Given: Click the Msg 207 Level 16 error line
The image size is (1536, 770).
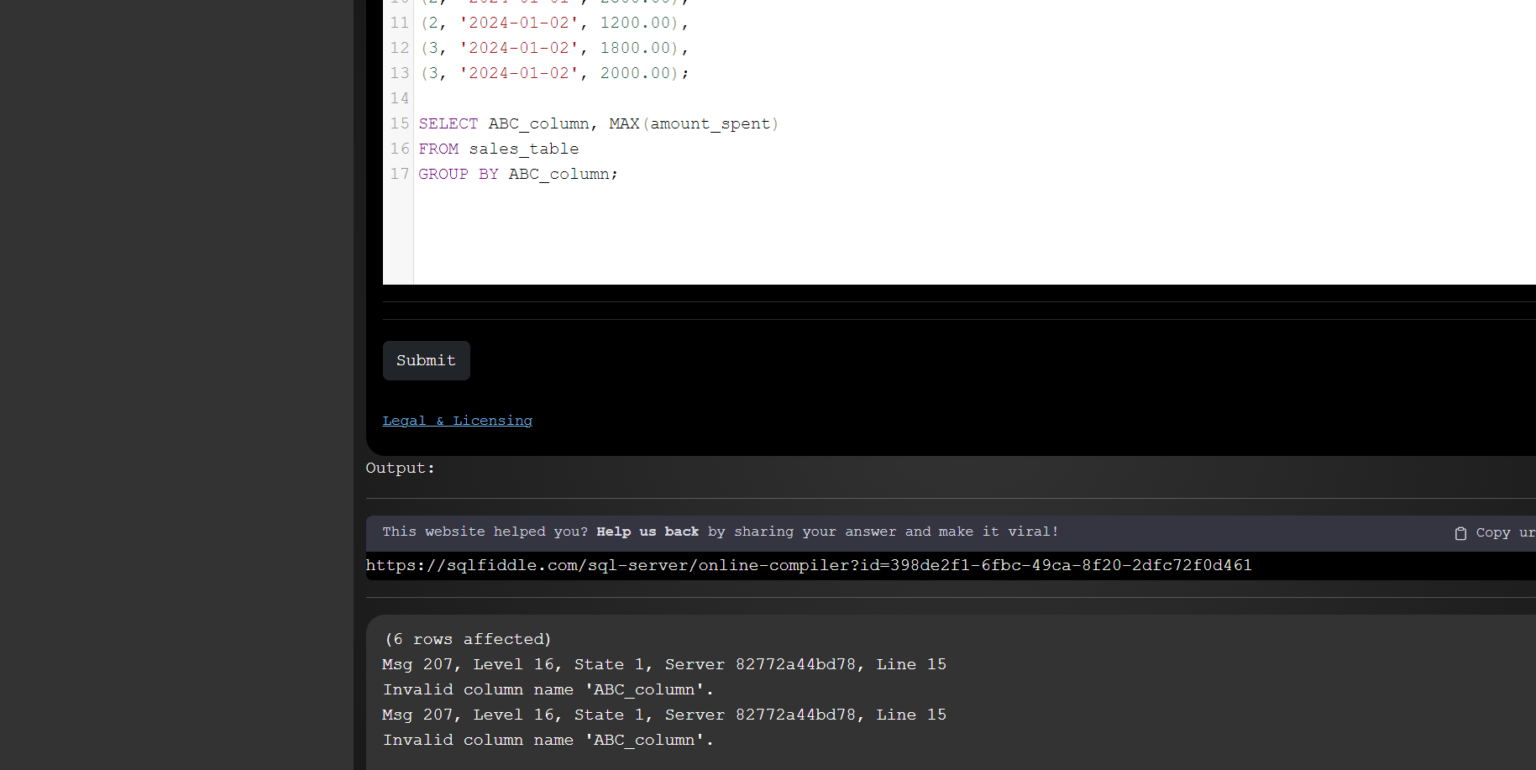Looking at the screenshot, I should (x=663, y=664).
